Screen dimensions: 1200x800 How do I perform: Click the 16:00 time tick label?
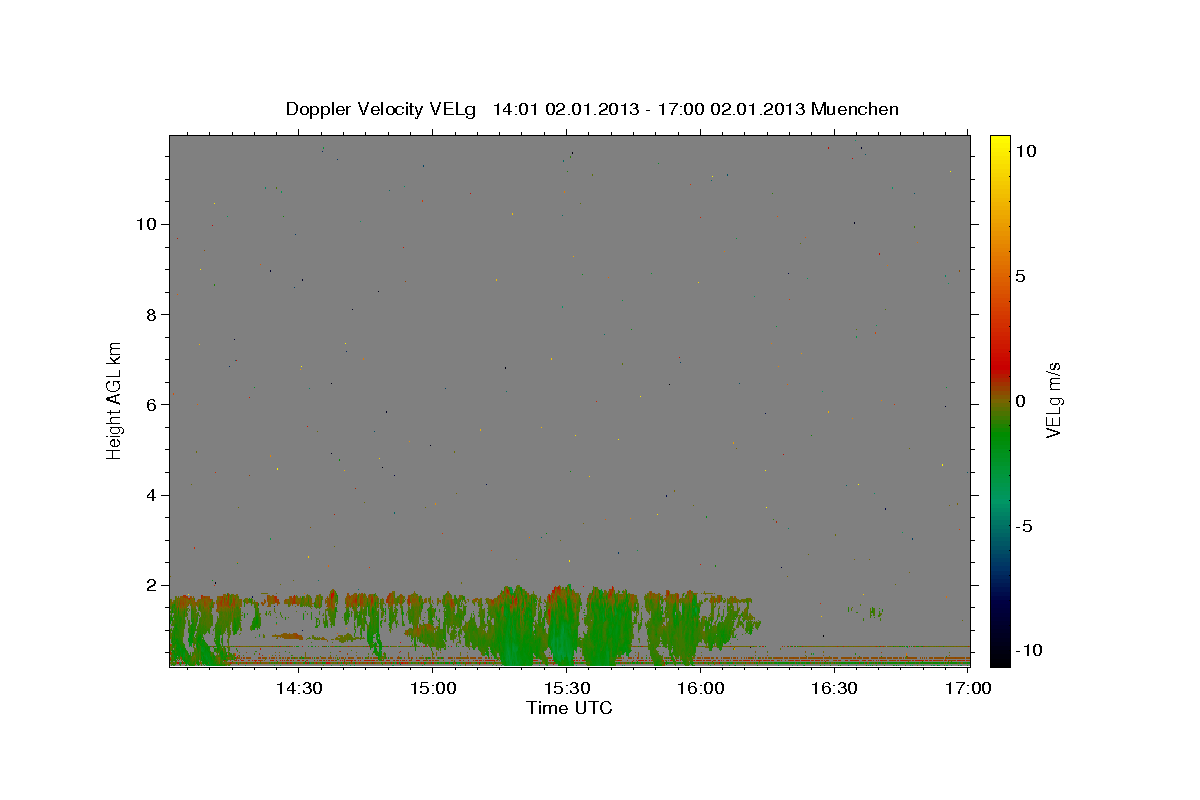pyautogui.click(x=700, y=688)
